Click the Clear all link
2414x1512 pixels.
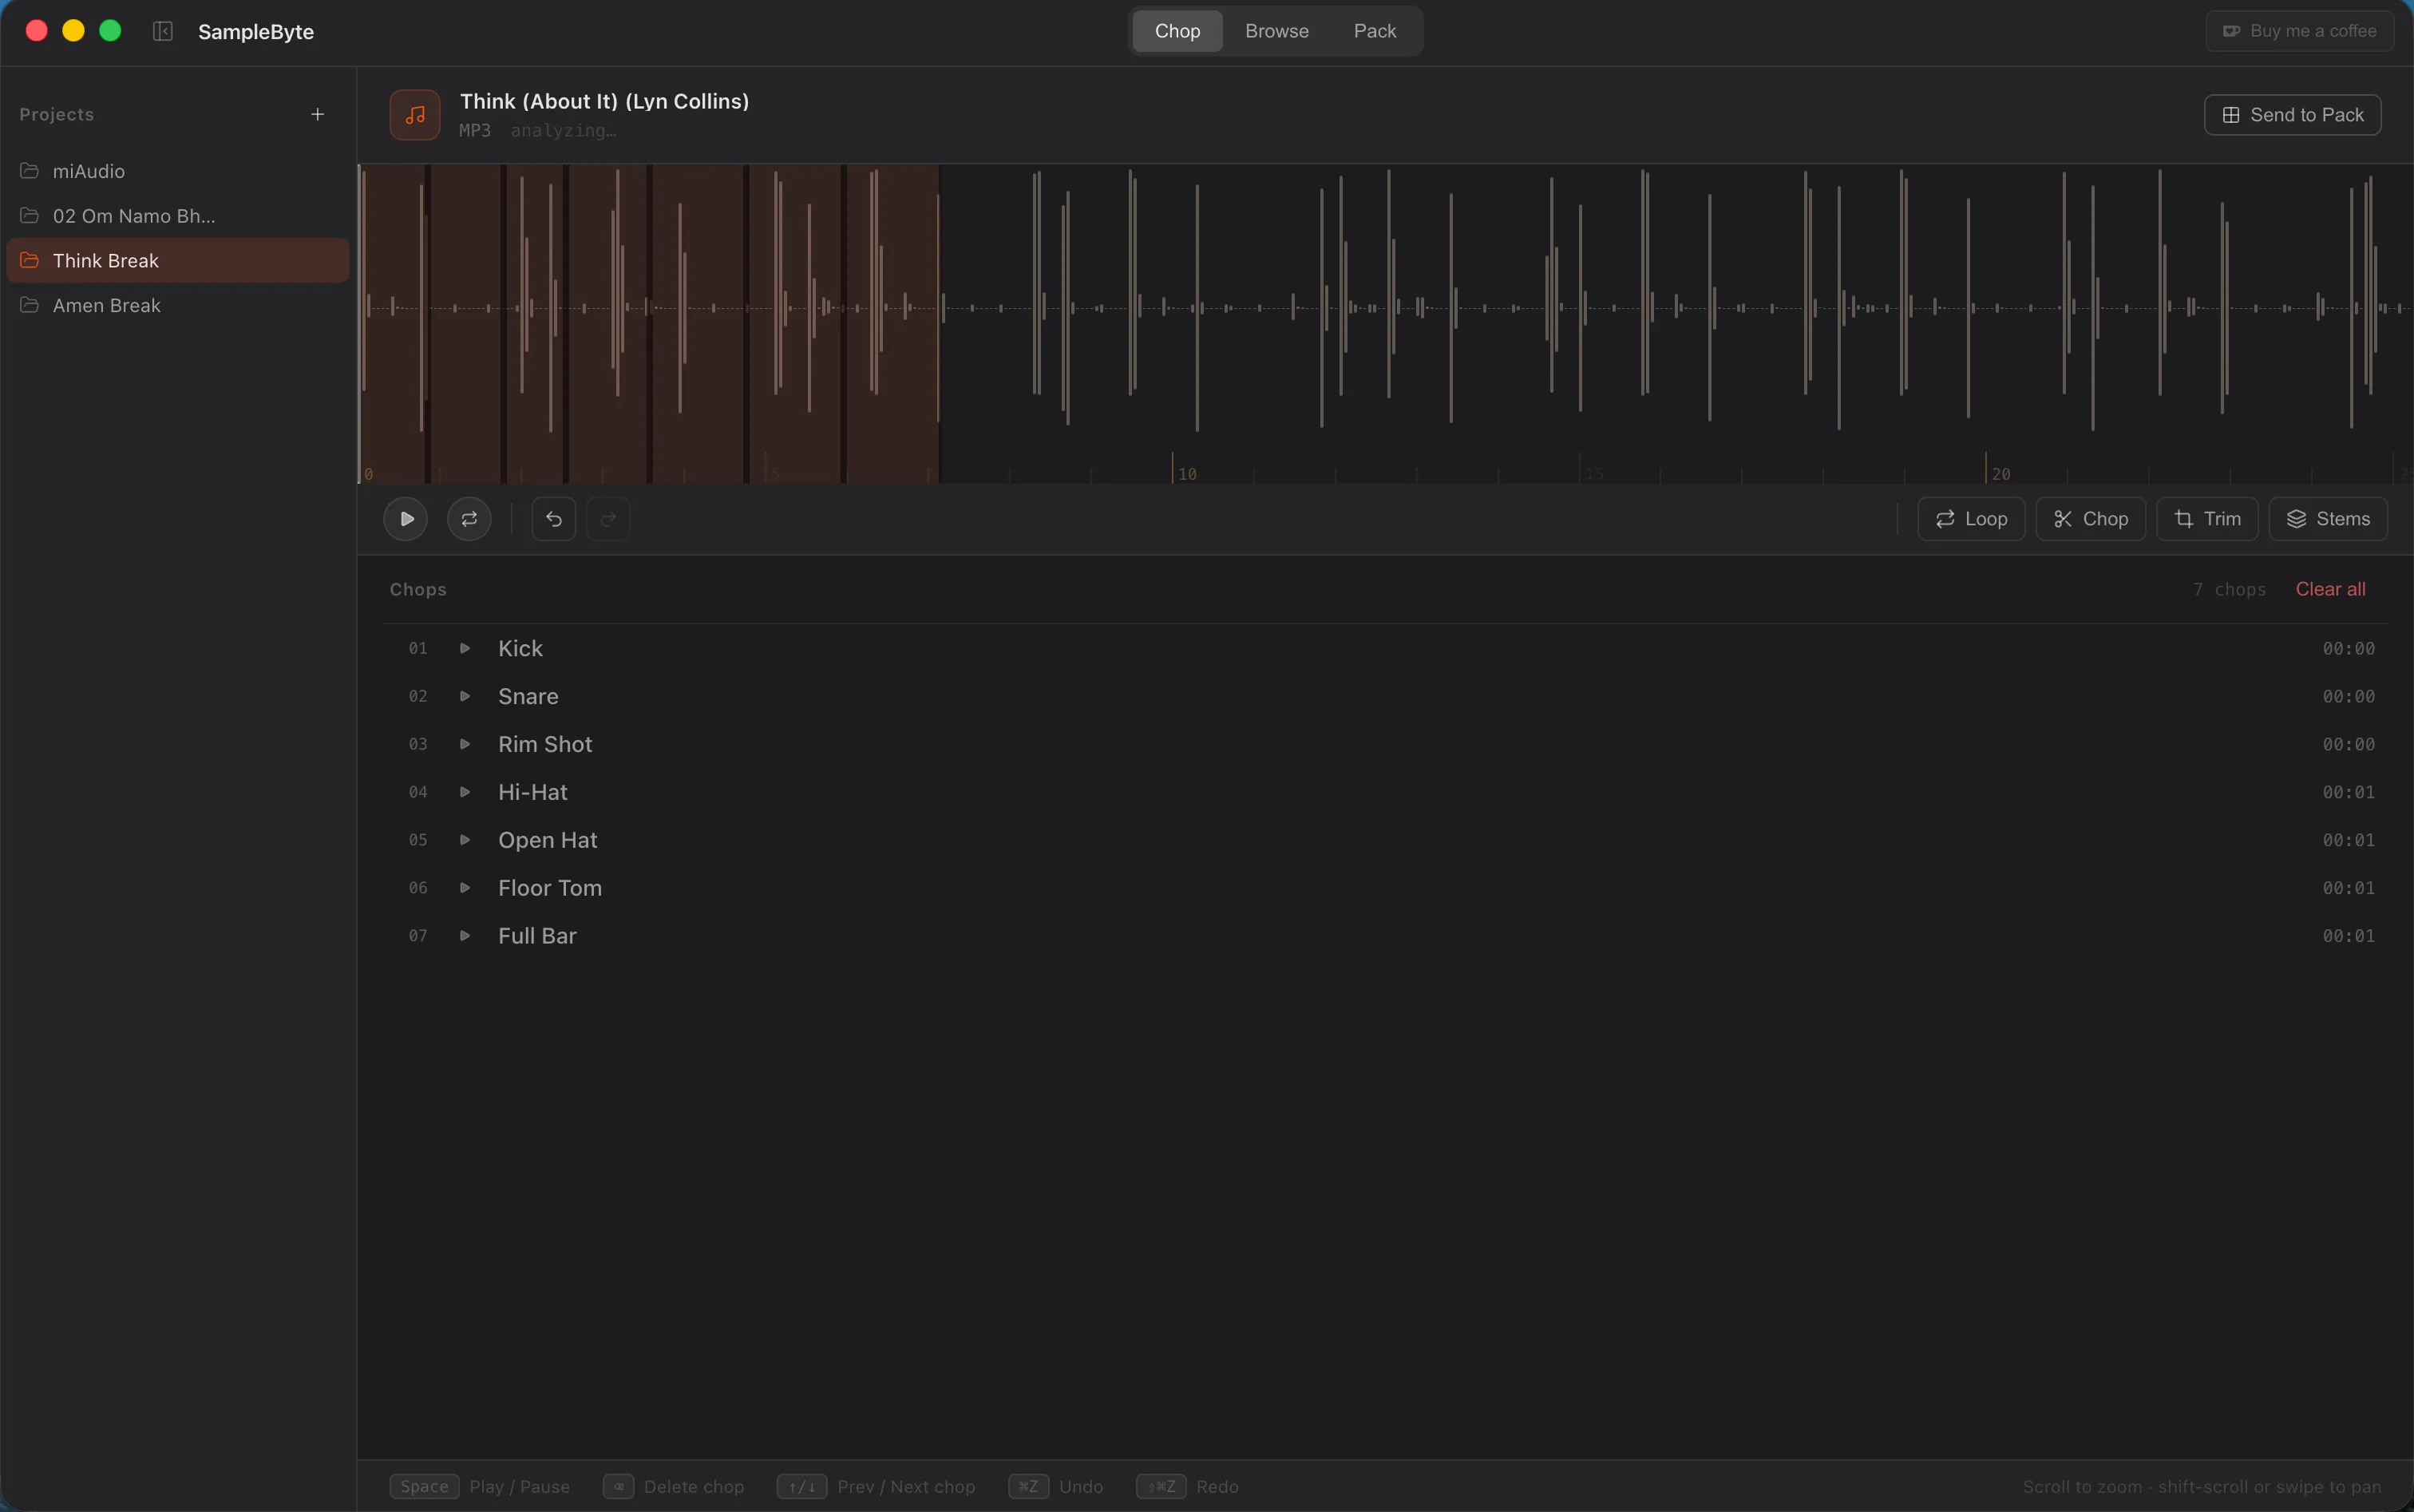(x=2330, y=589)
